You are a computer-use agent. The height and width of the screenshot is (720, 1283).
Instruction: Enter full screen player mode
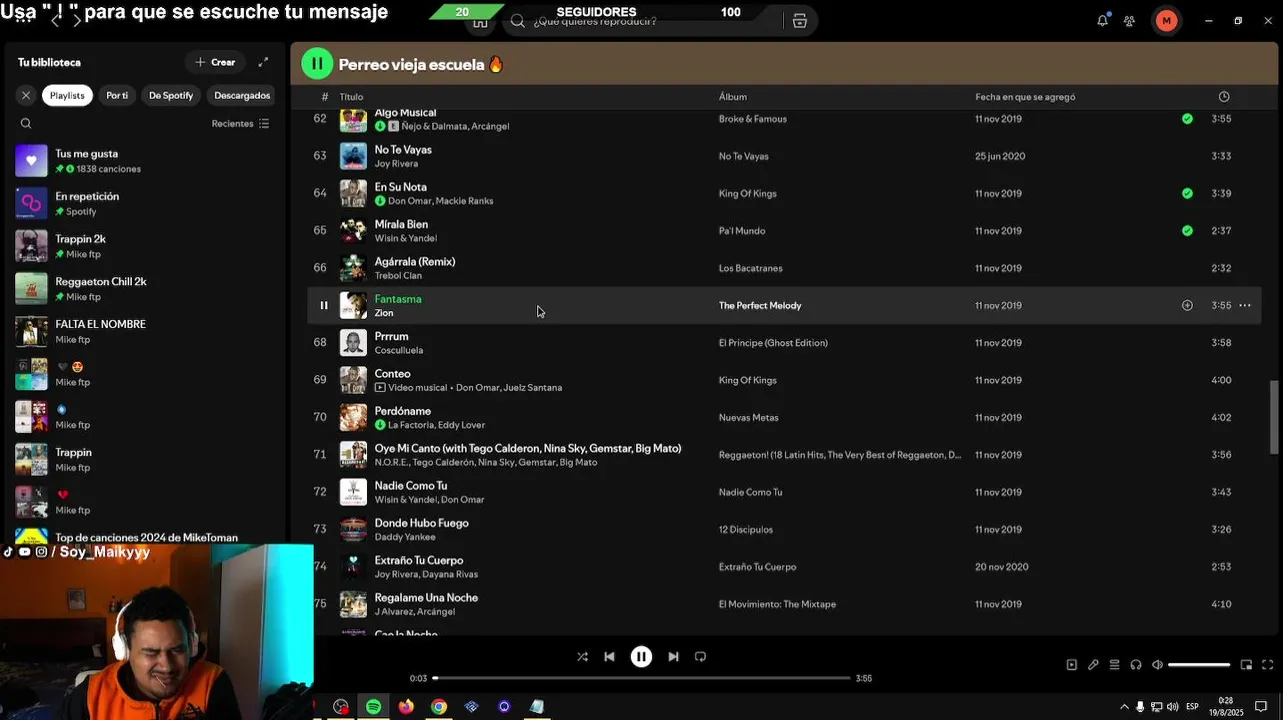(x=1267, y=665)
